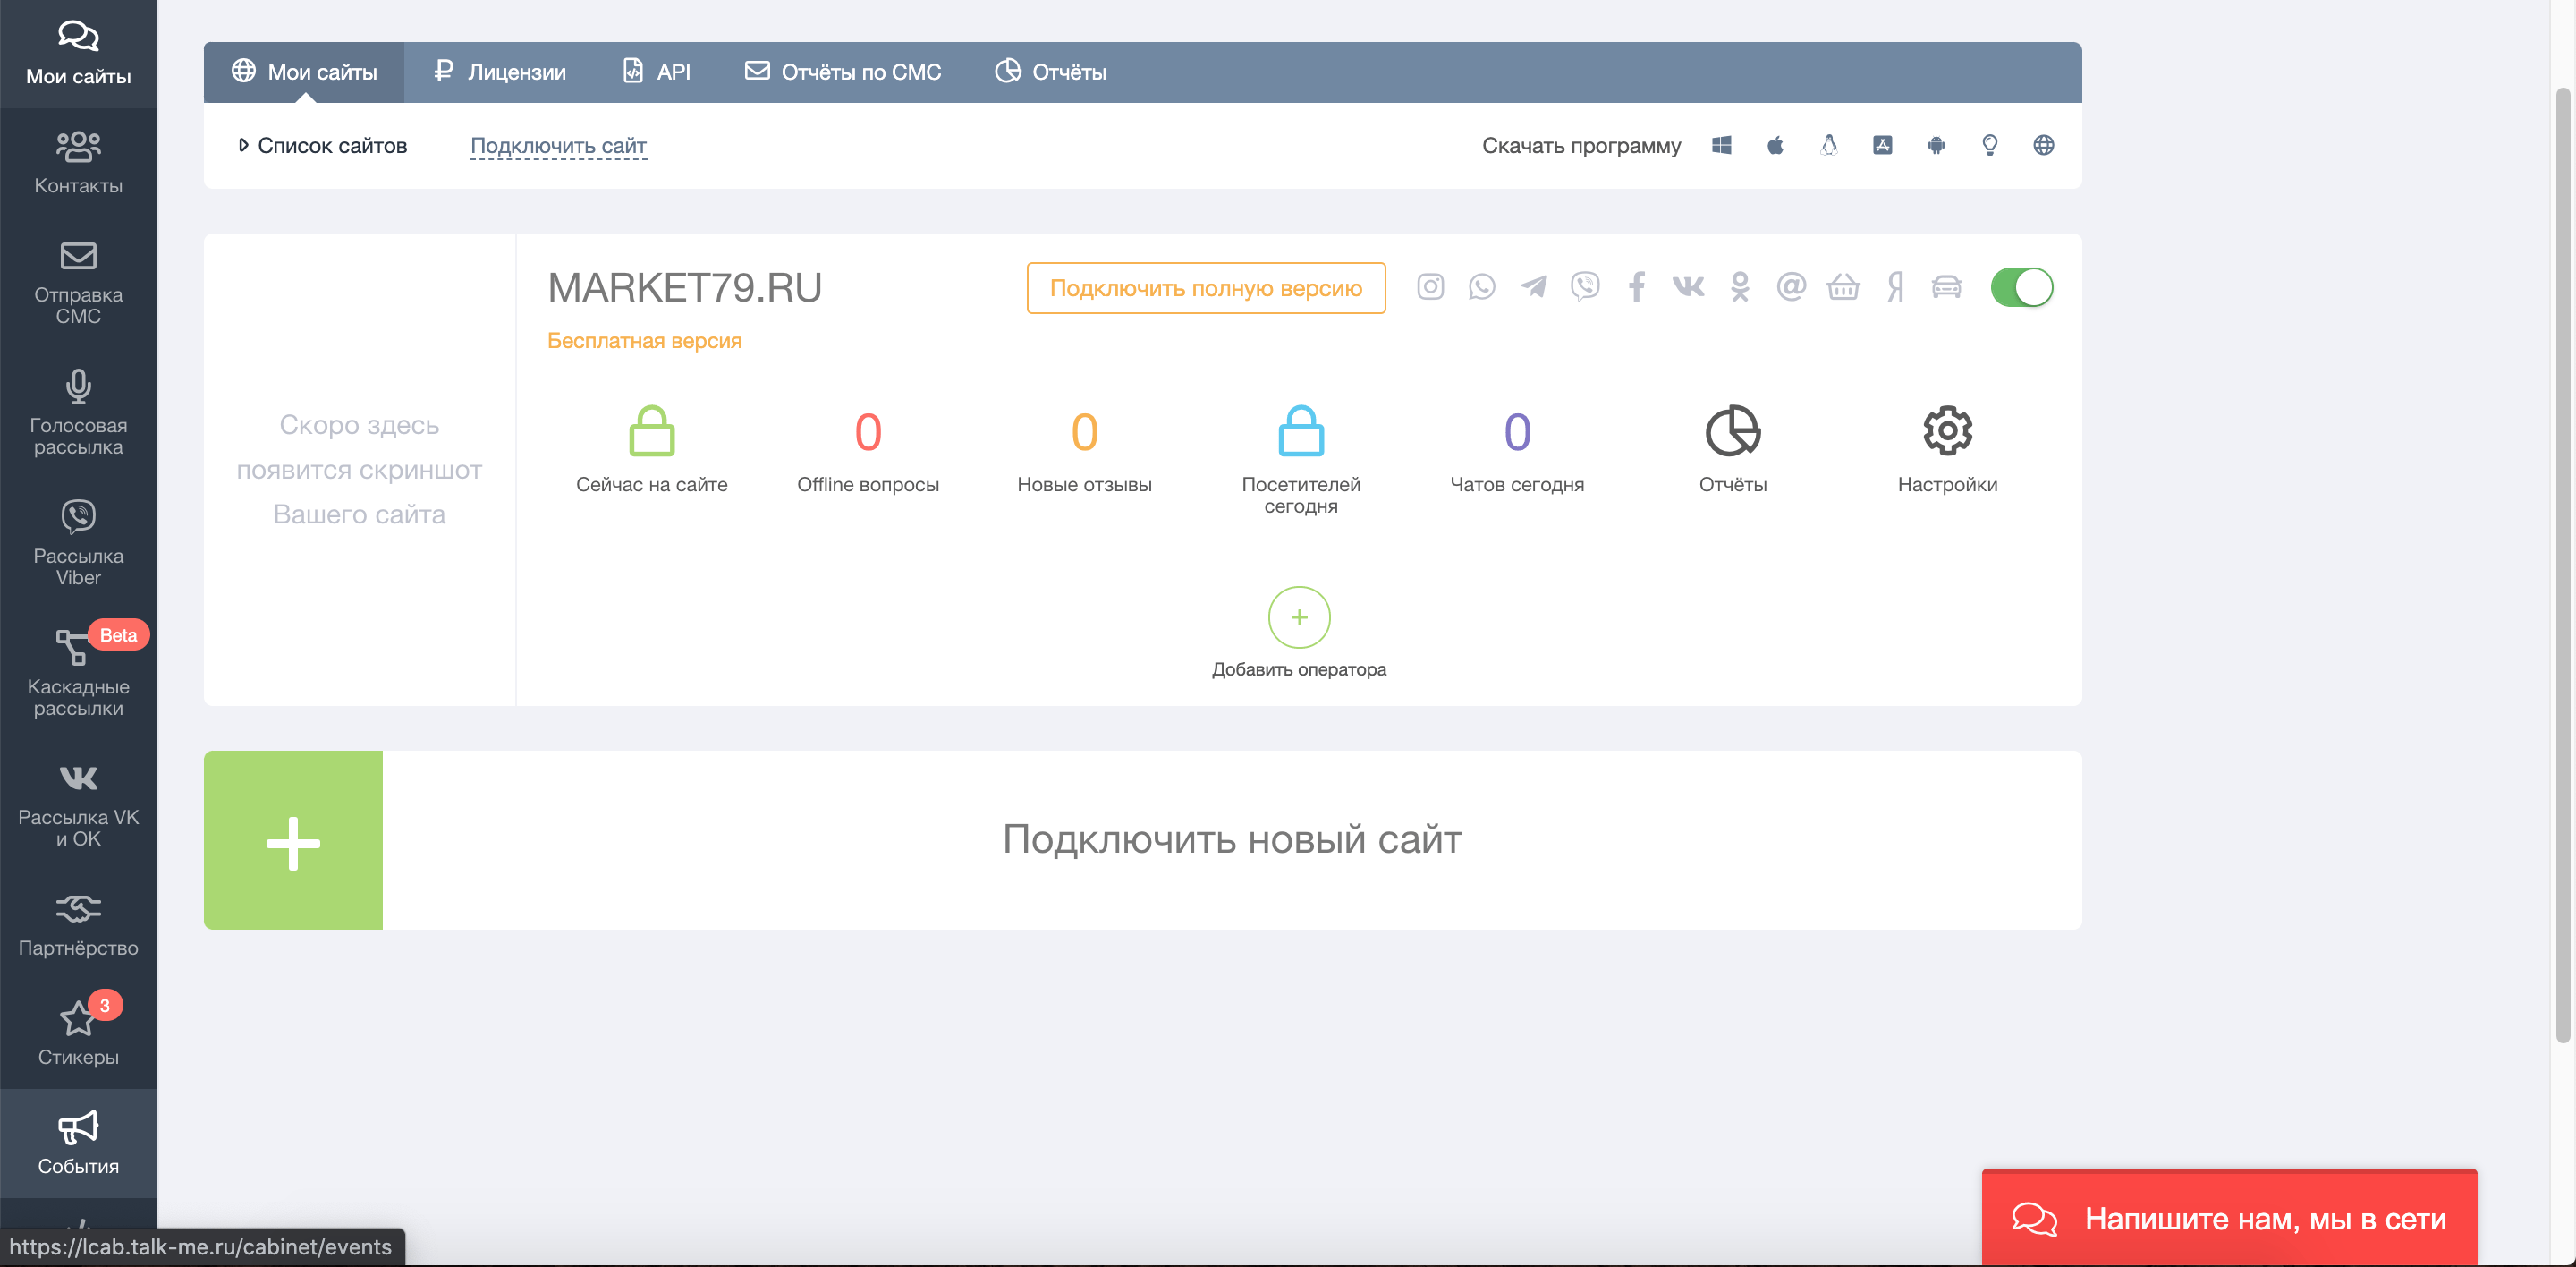Viewport: 2576px width, 1267px height.
Task: Open the Лицензии tab
Action: pyautogui.click(x=499, y=72)
